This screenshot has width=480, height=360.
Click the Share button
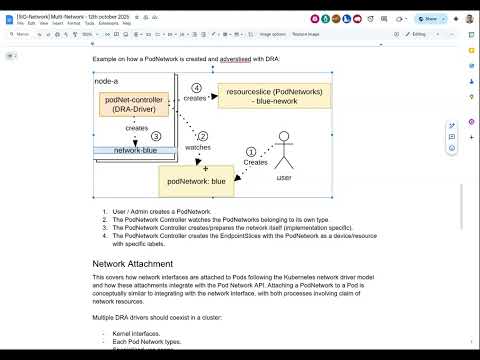[x=428, y=19]
